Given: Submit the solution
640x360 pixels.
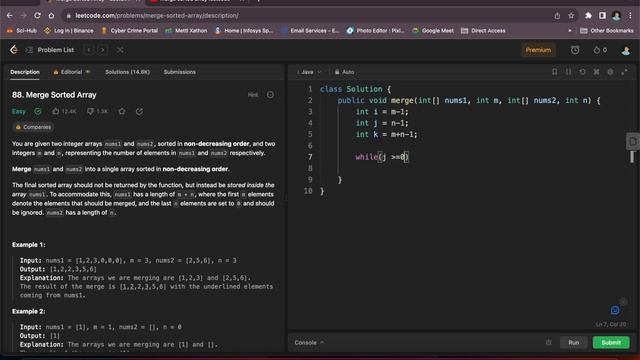Looking at the screenshot, I should pos(611,342).
